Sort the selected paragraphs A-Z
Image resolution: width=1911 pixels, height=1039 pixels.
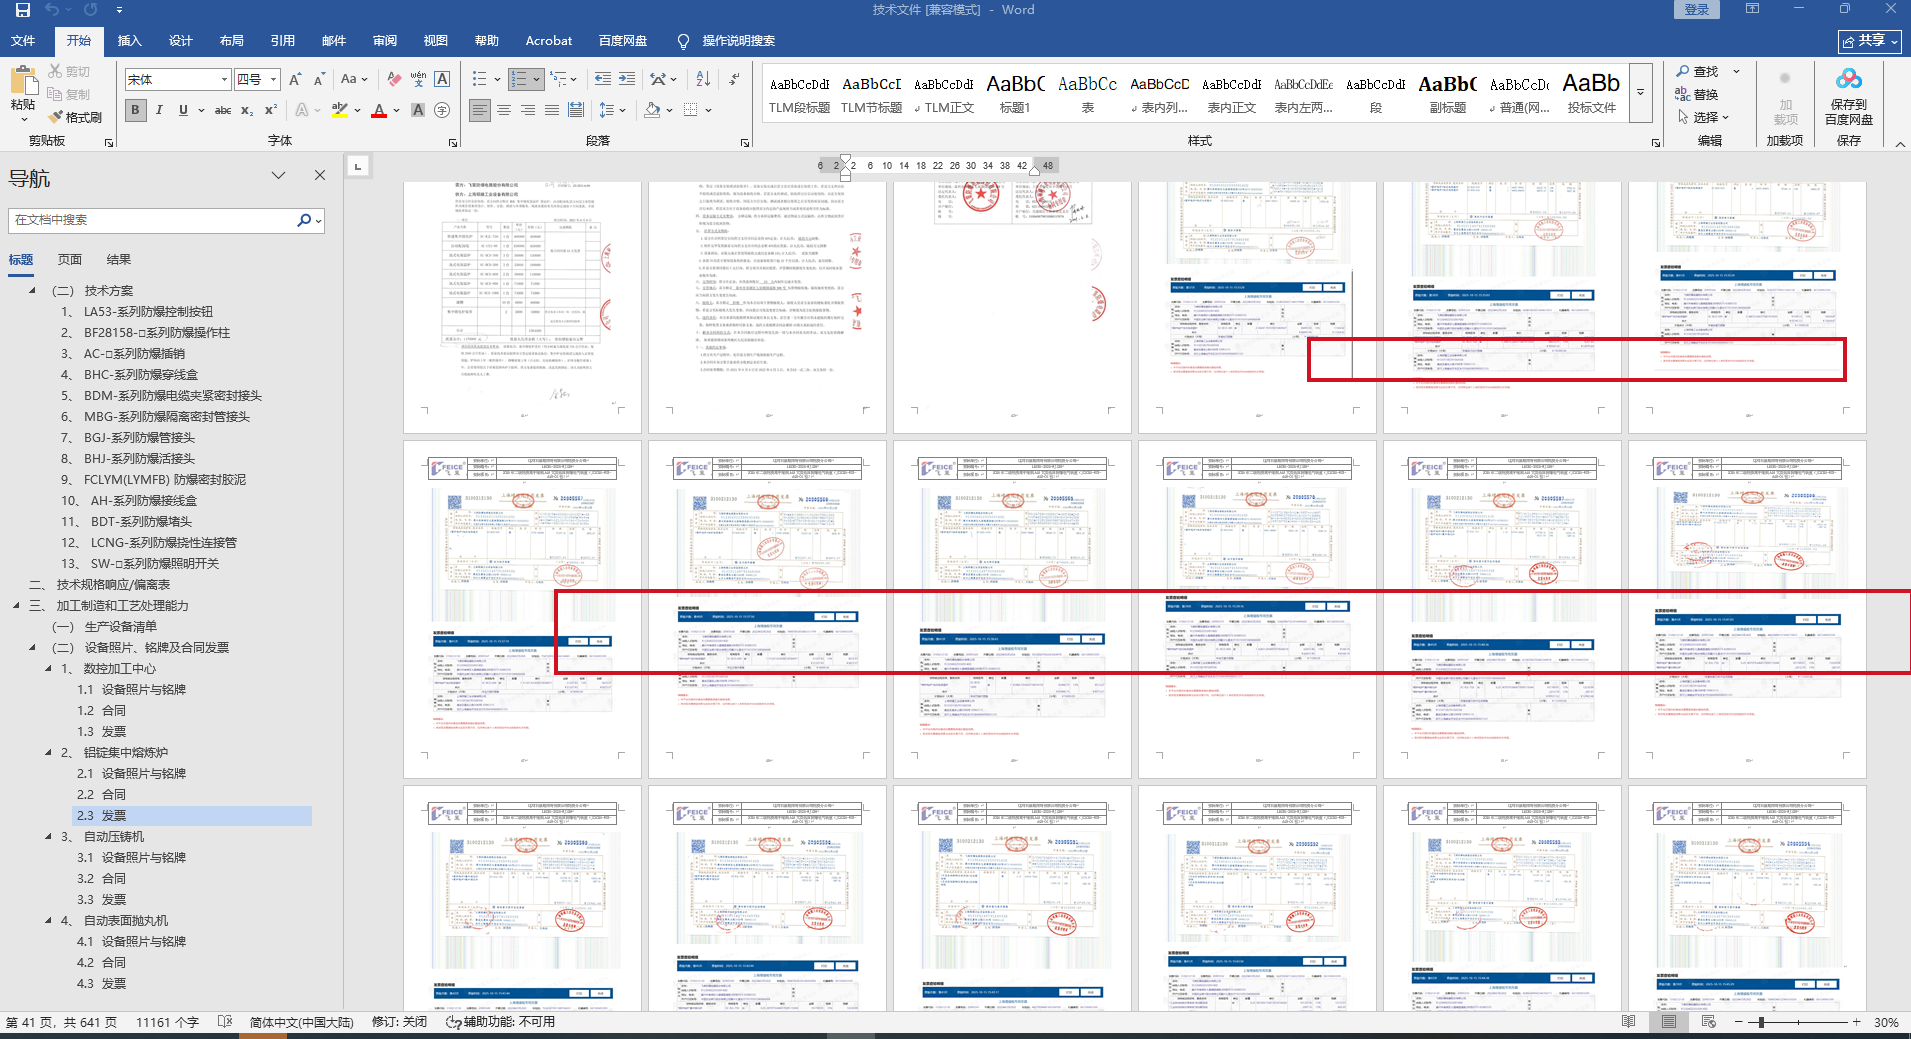tap(703, 79)
